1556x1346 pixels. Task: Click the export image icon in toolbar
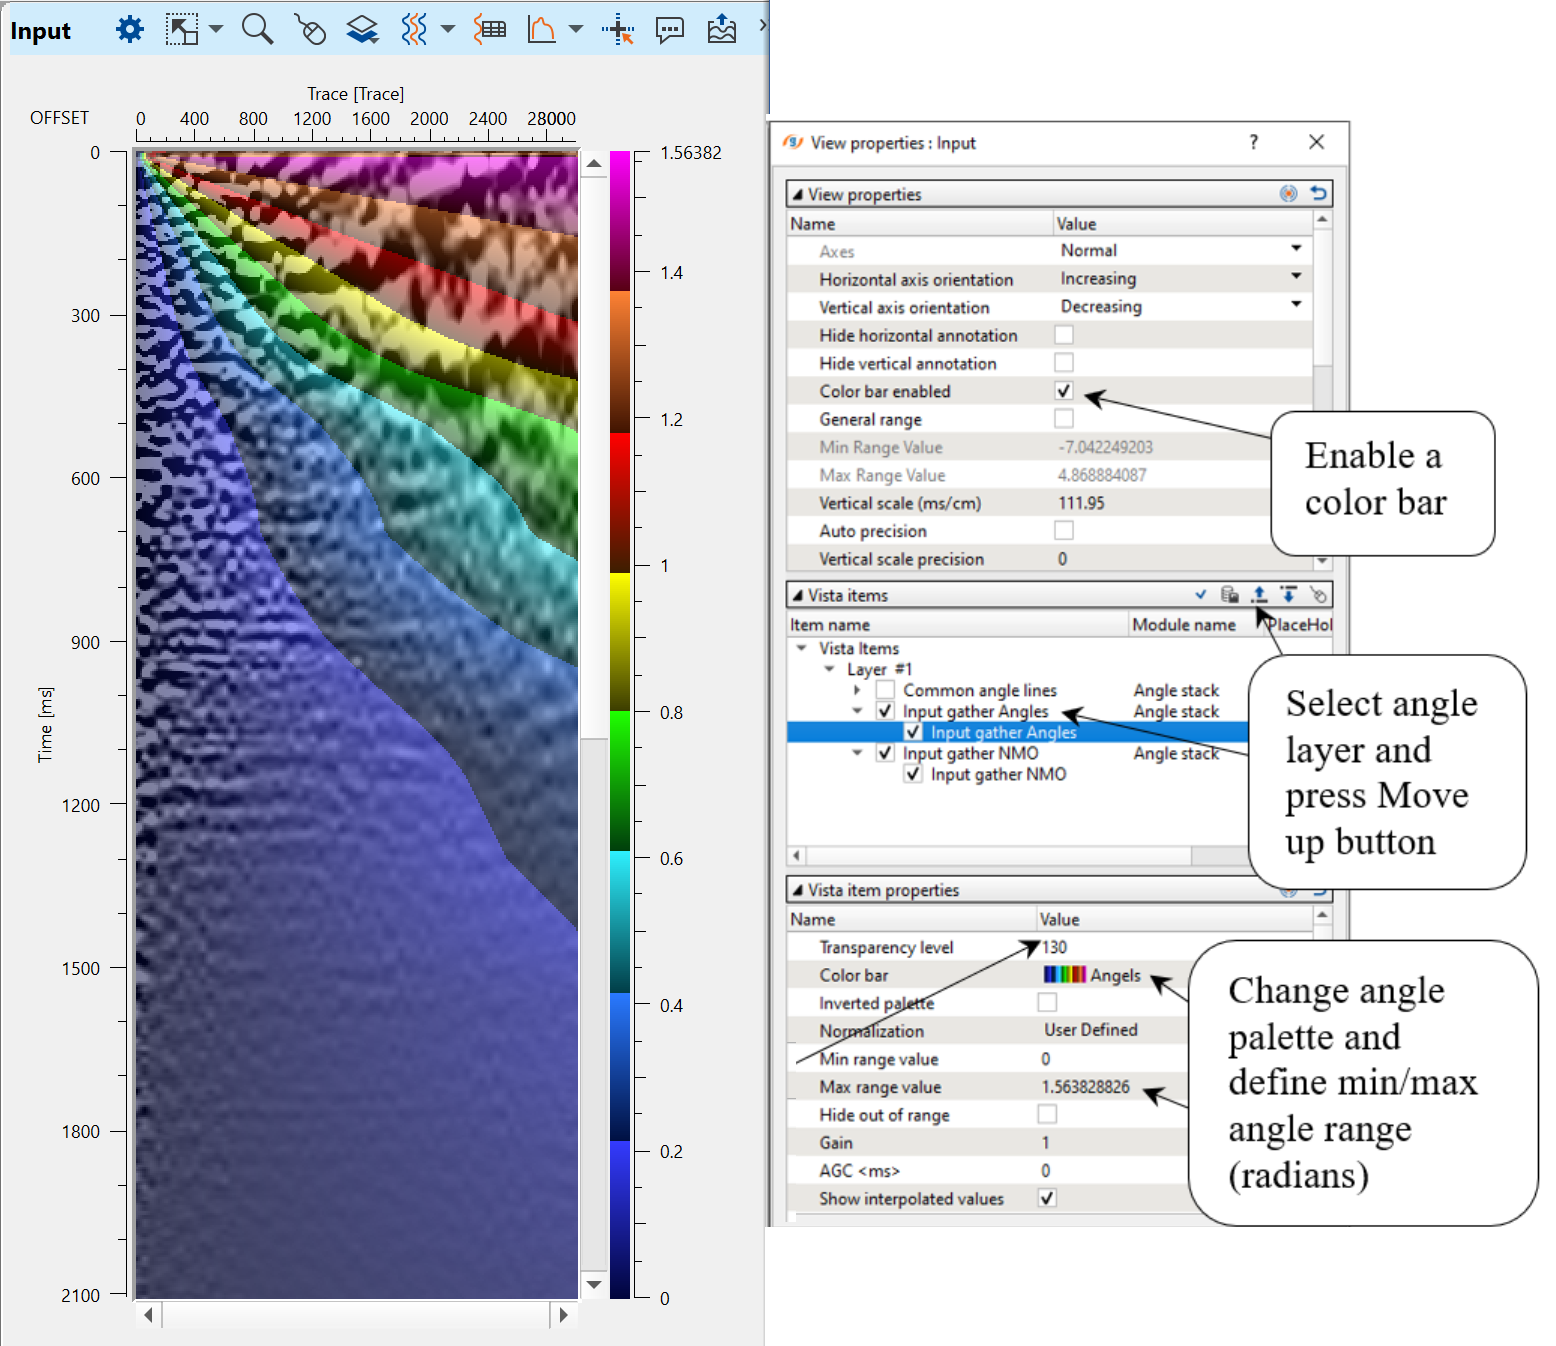click(721, 30)
